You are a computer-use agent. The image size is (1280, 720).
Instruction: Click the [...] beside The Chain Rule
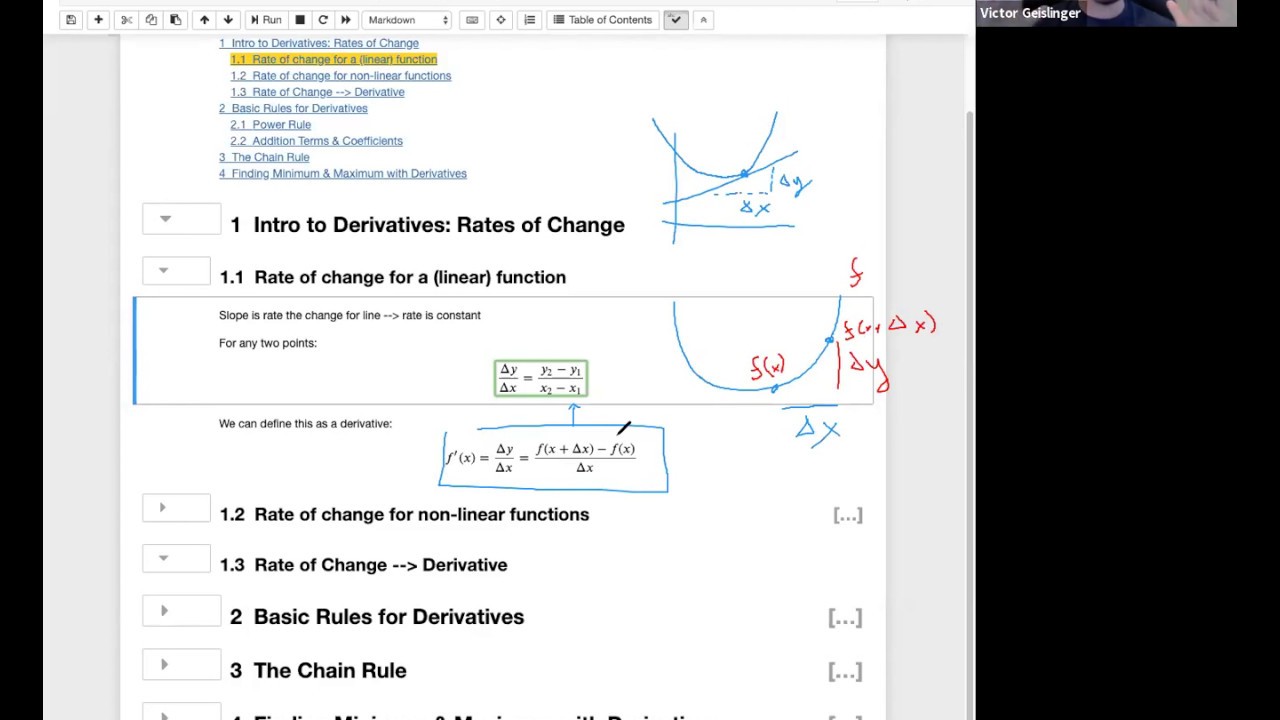click(845, 672)
